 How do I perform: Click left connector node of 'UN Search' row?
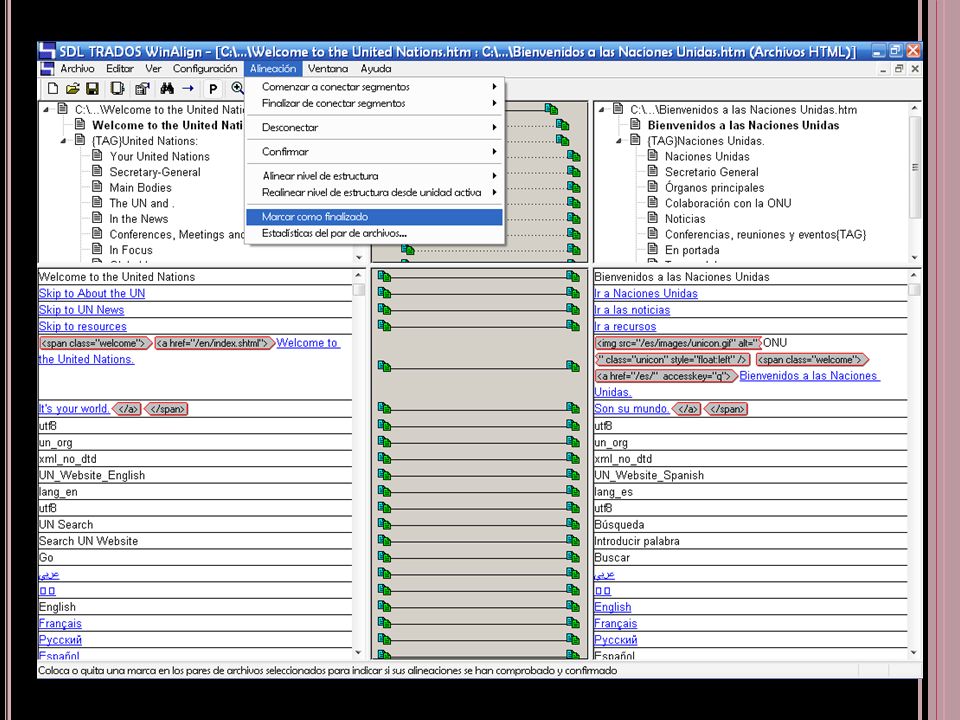point(384,524)
